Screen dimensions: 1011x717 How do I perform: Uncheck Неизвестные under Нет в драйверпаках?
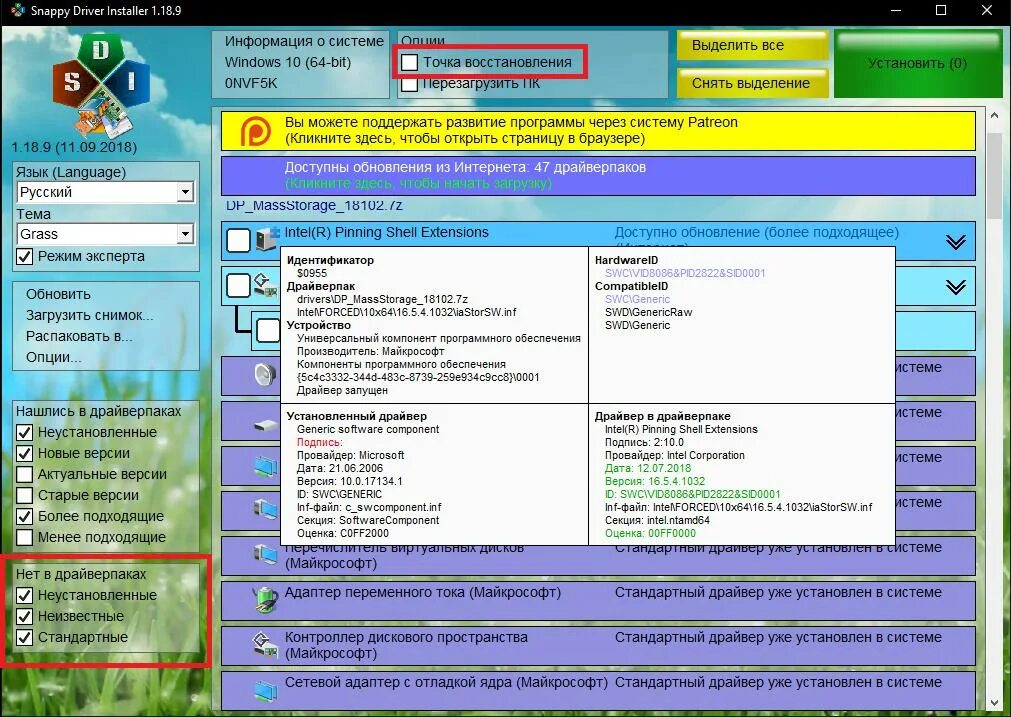point(25,616)
